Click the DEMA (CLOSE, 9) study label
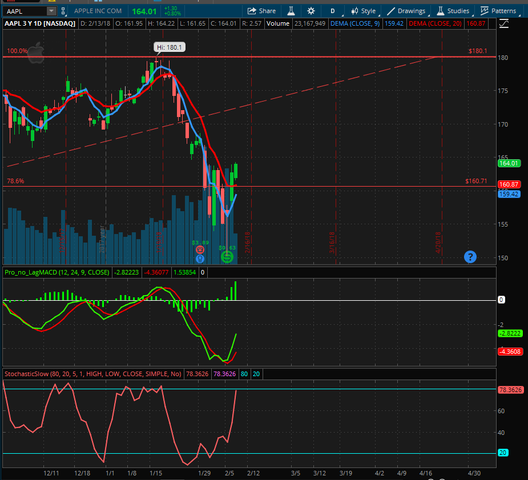The image size is (528, 480). (x=355, y=24)
